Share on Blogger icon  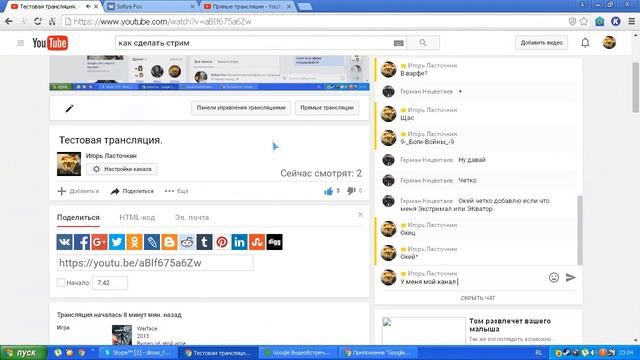[x=169, y=242]
